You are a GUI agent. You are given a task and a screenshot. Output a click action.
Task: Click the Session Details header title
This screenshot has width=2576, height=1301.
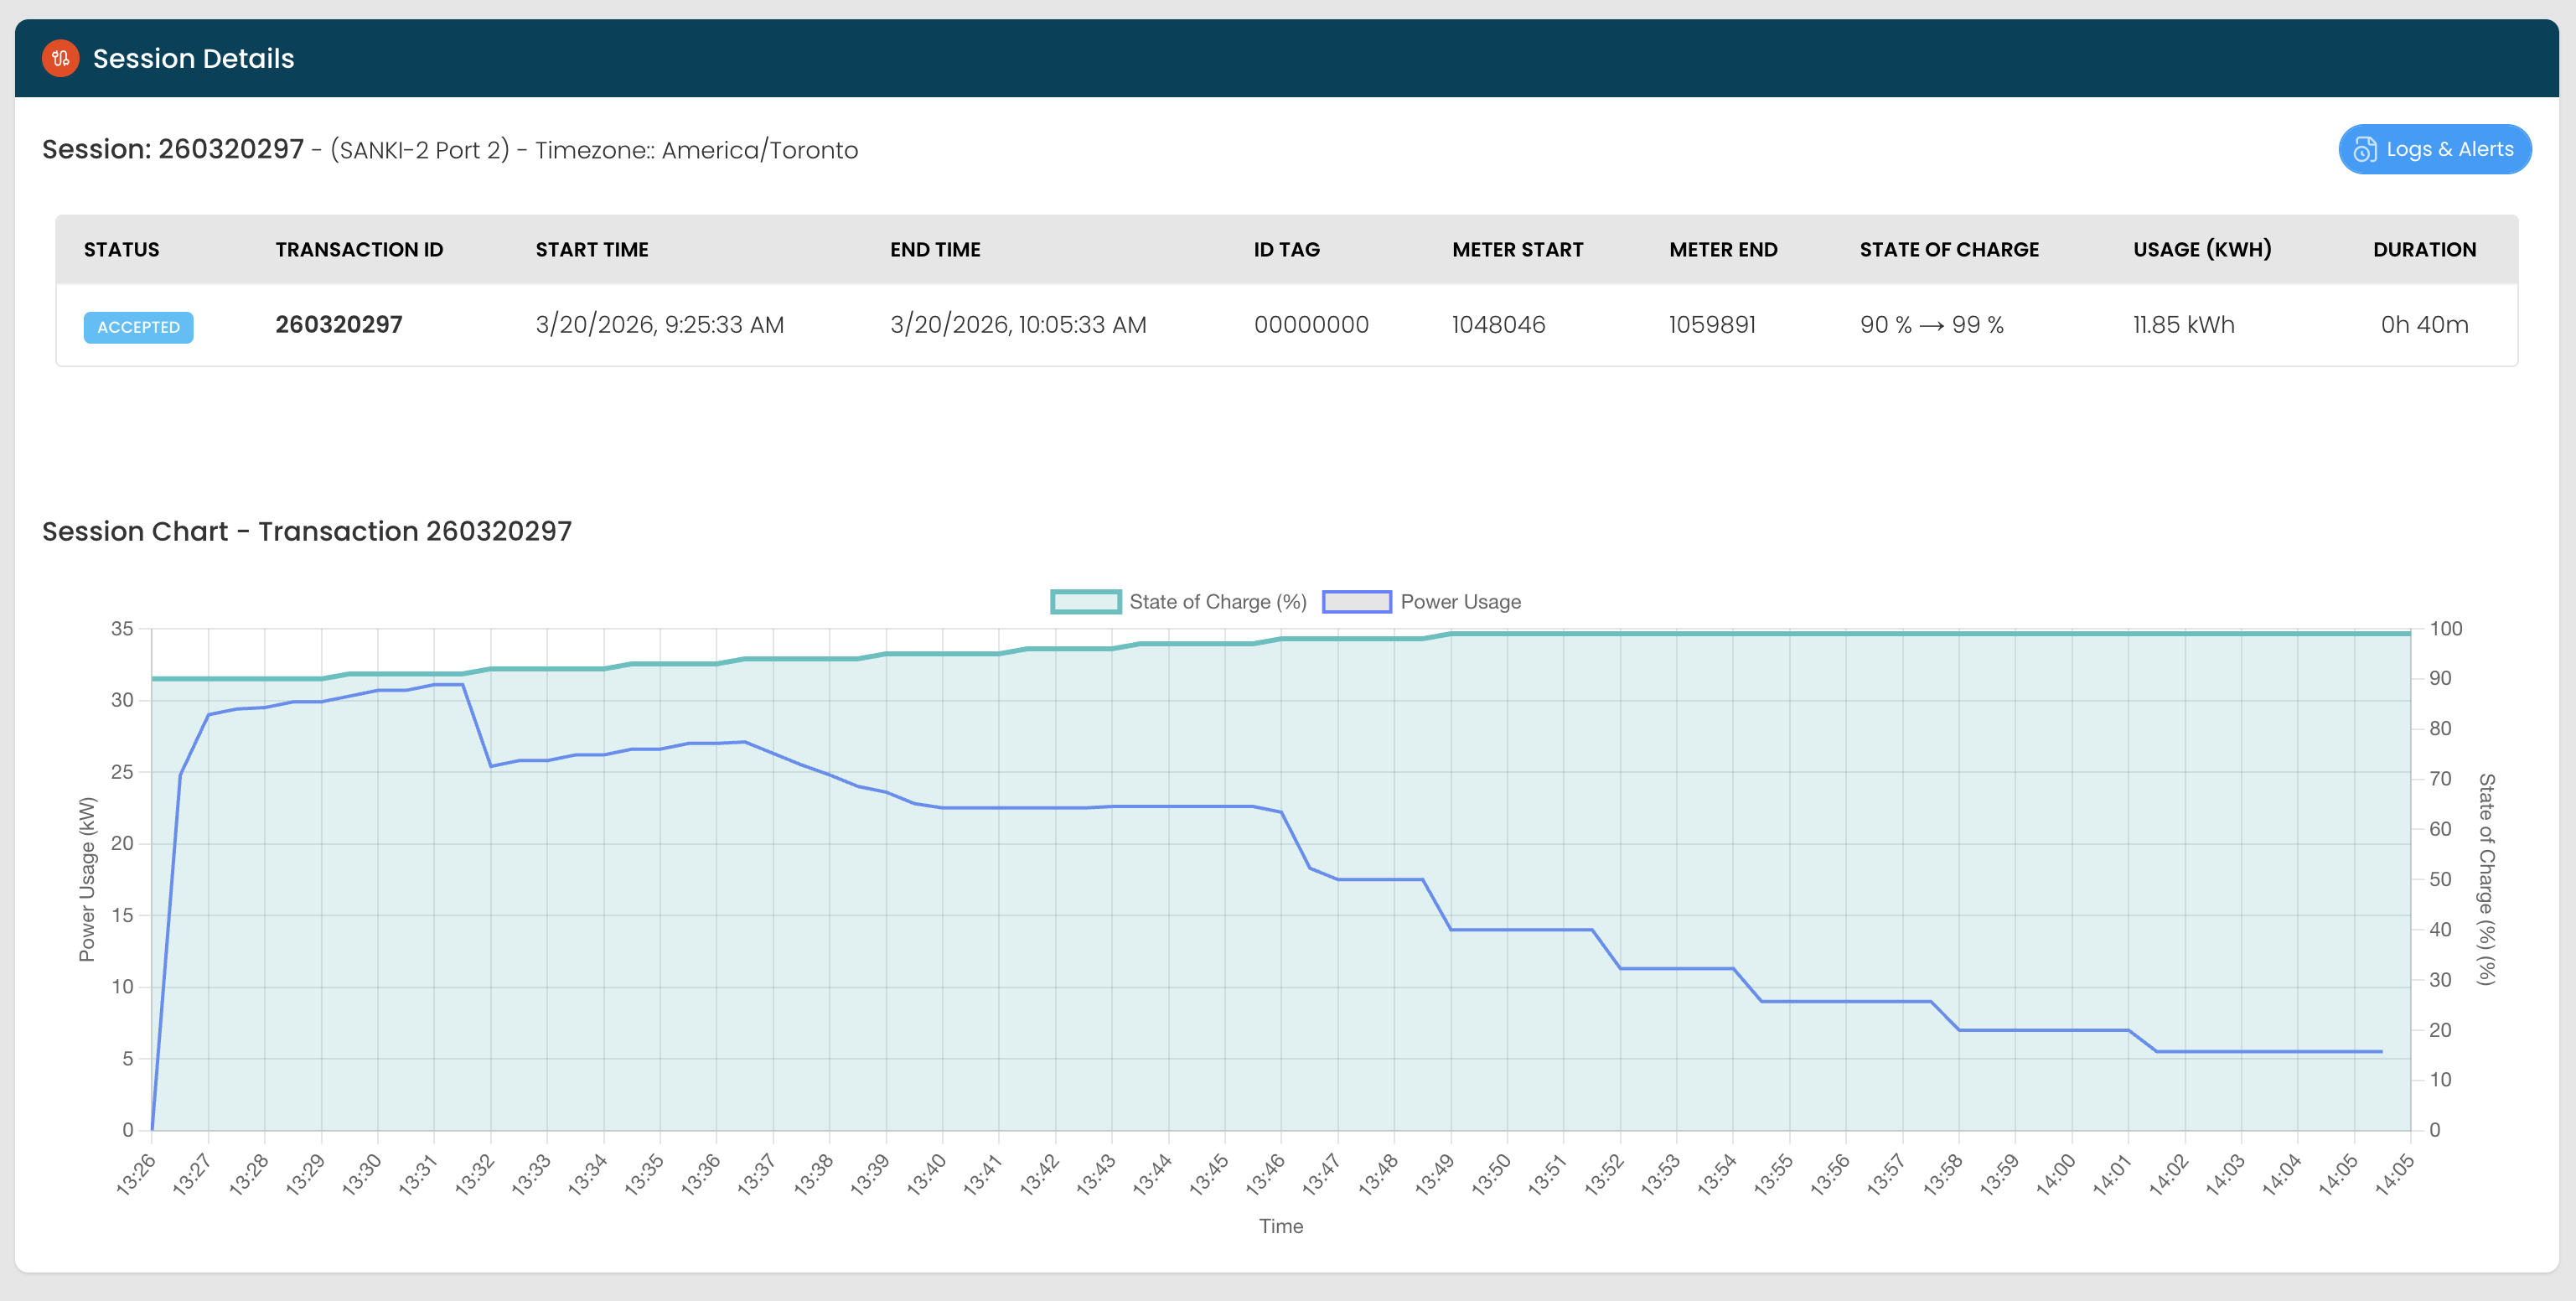point(193,58)
